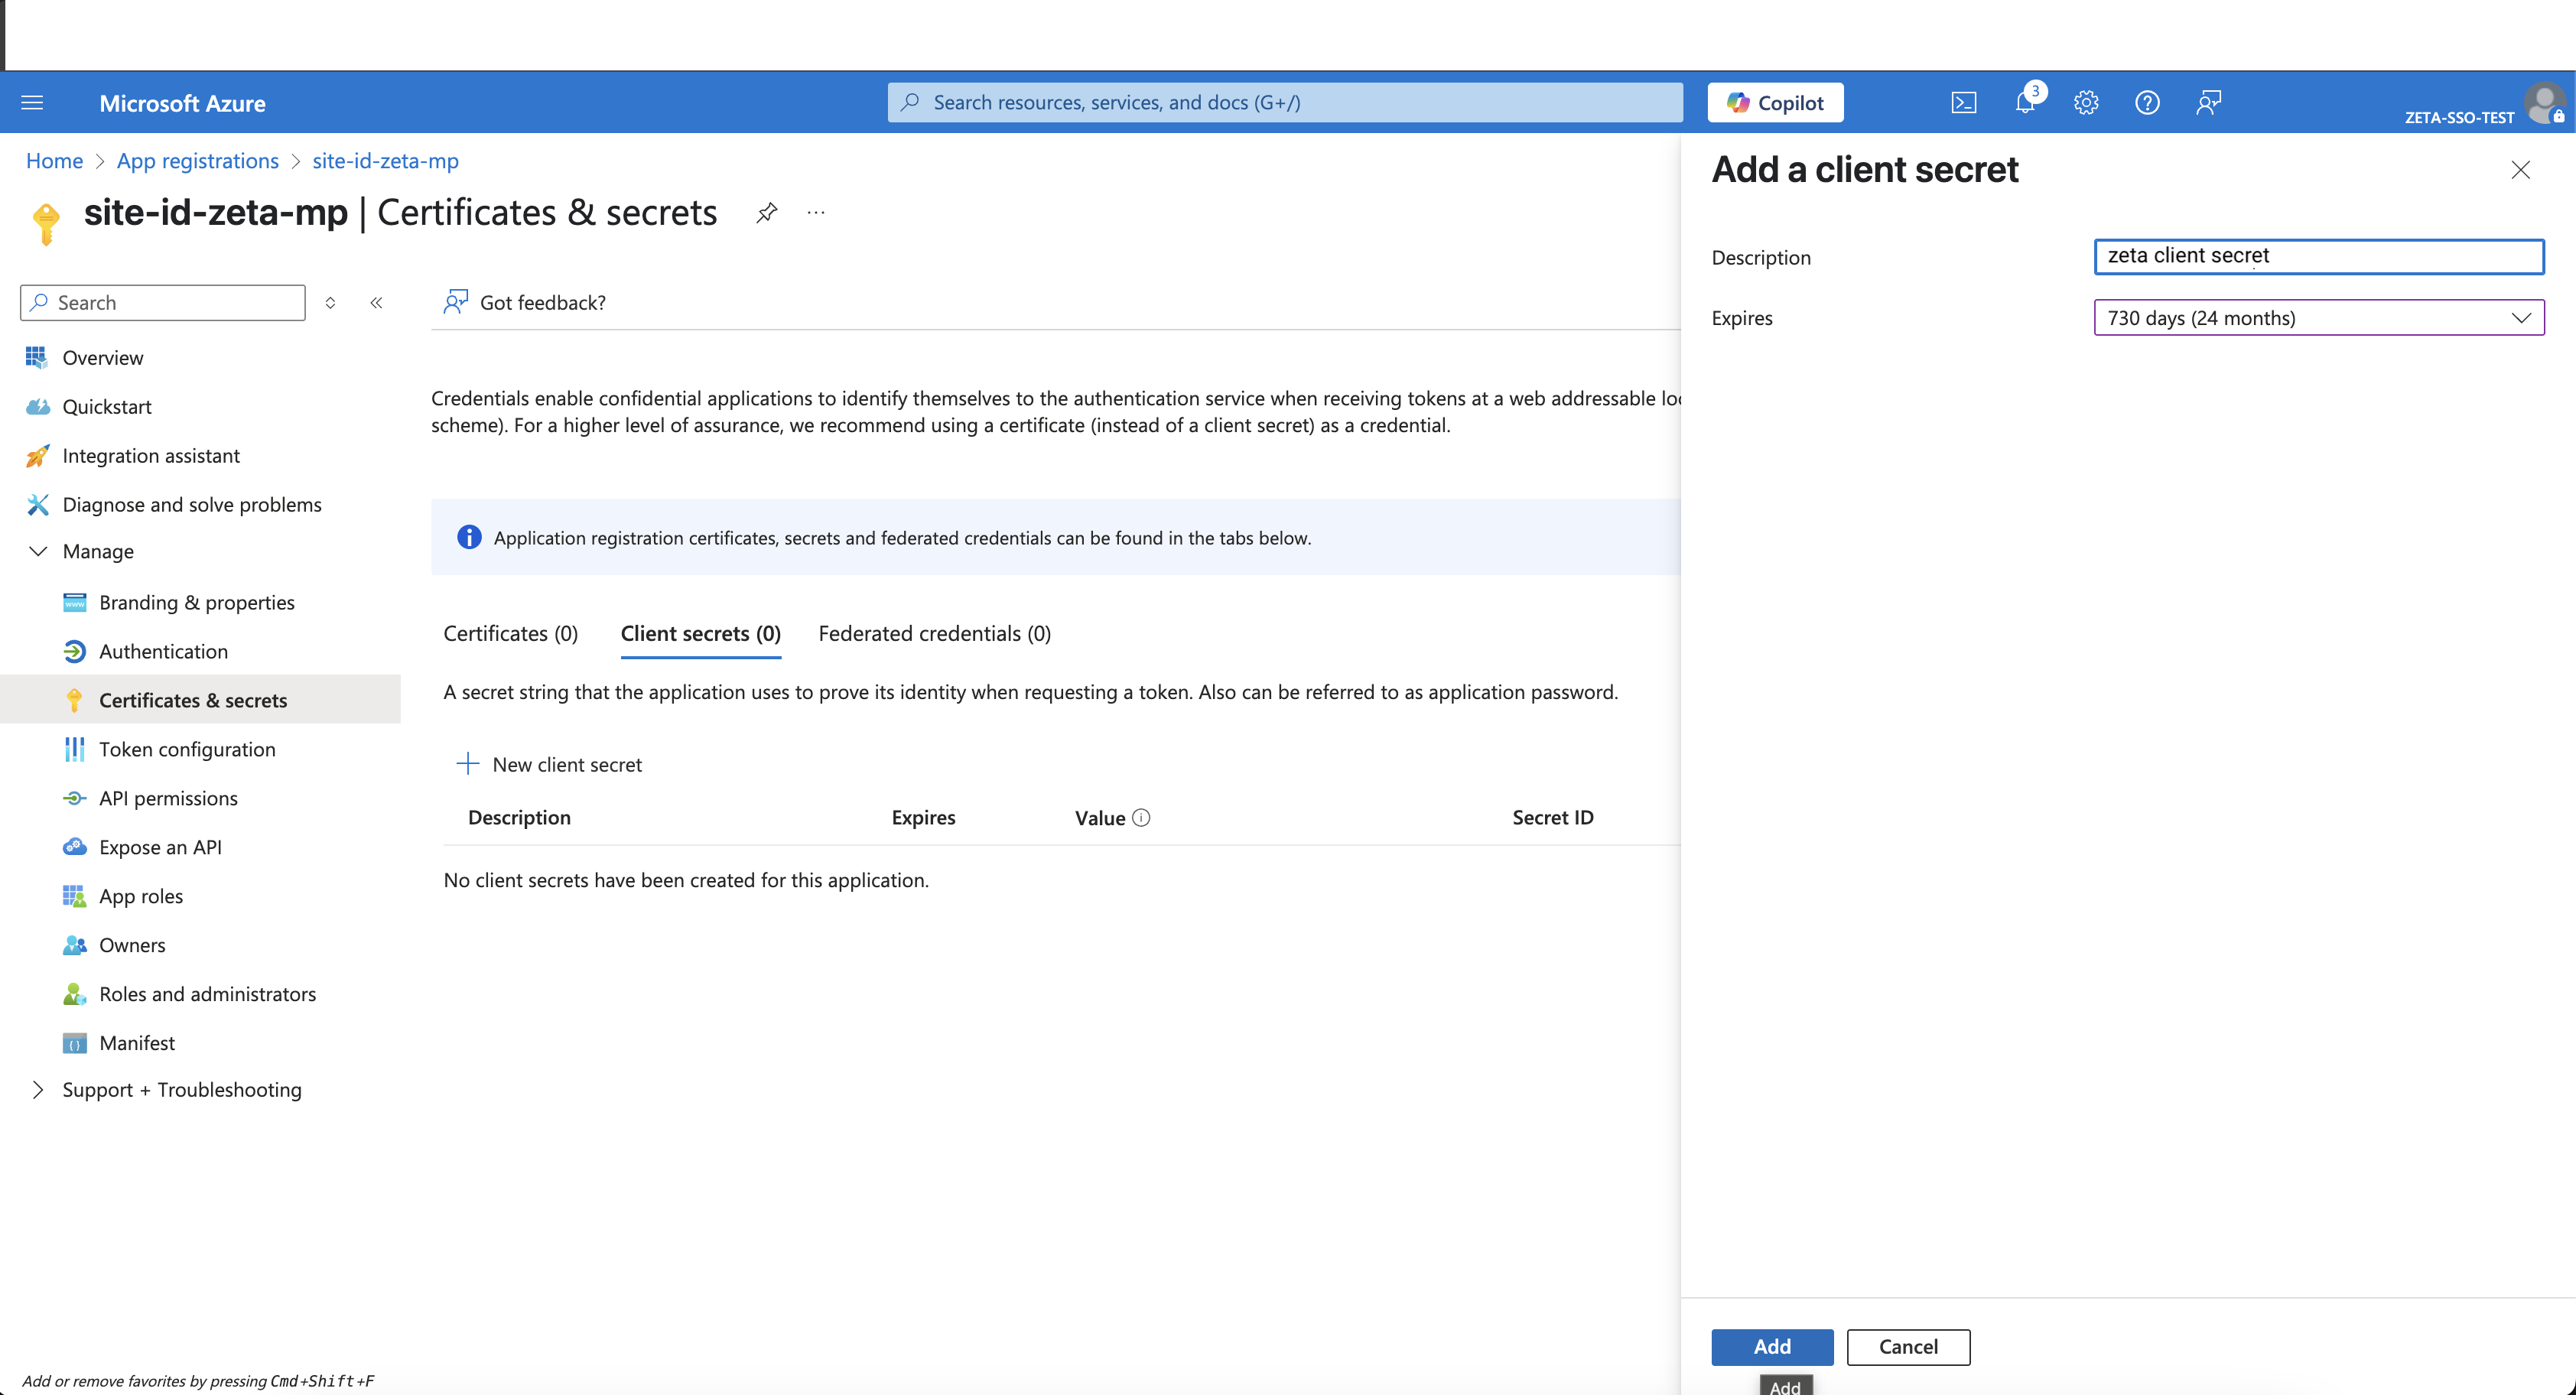Open the Authentication section
2576x1395 pixels.
[x=162, y=650]
